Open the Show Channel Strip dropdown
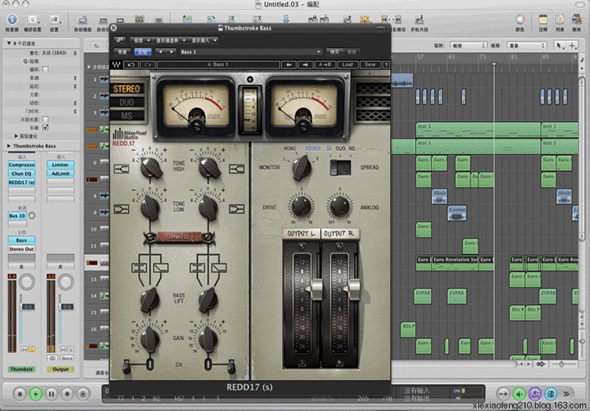This screenshot has height=411, width=590. 171,40
